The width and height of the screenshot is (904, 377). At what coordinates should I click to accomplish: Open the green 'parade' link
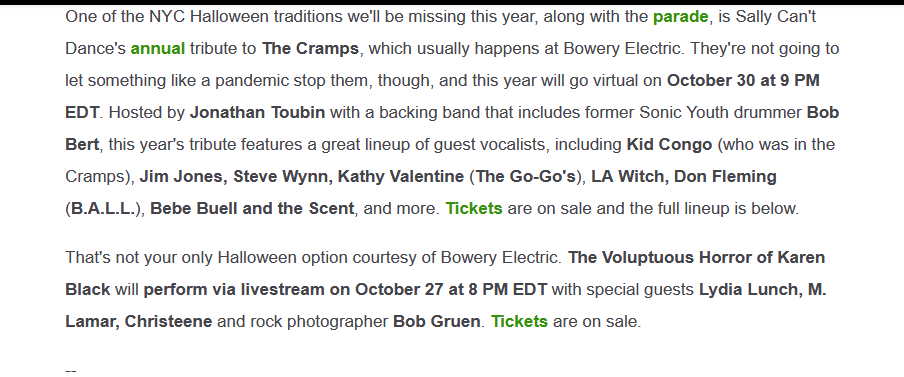click(x=680, y=17)
